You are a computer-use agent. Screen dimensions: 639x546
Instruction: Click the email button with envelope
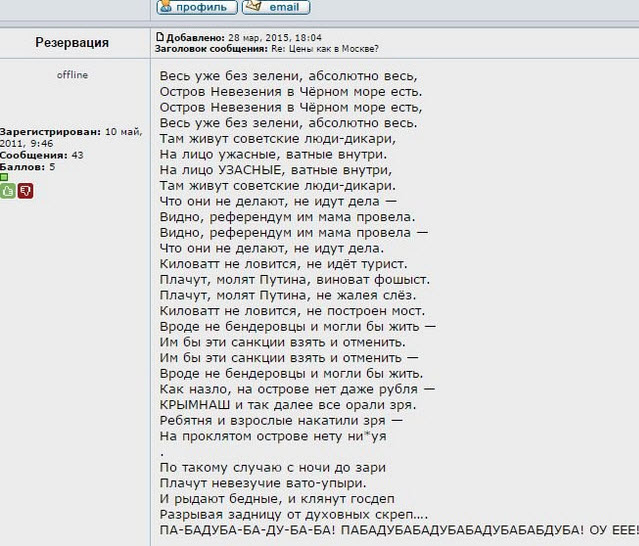[x=276, y=7]
